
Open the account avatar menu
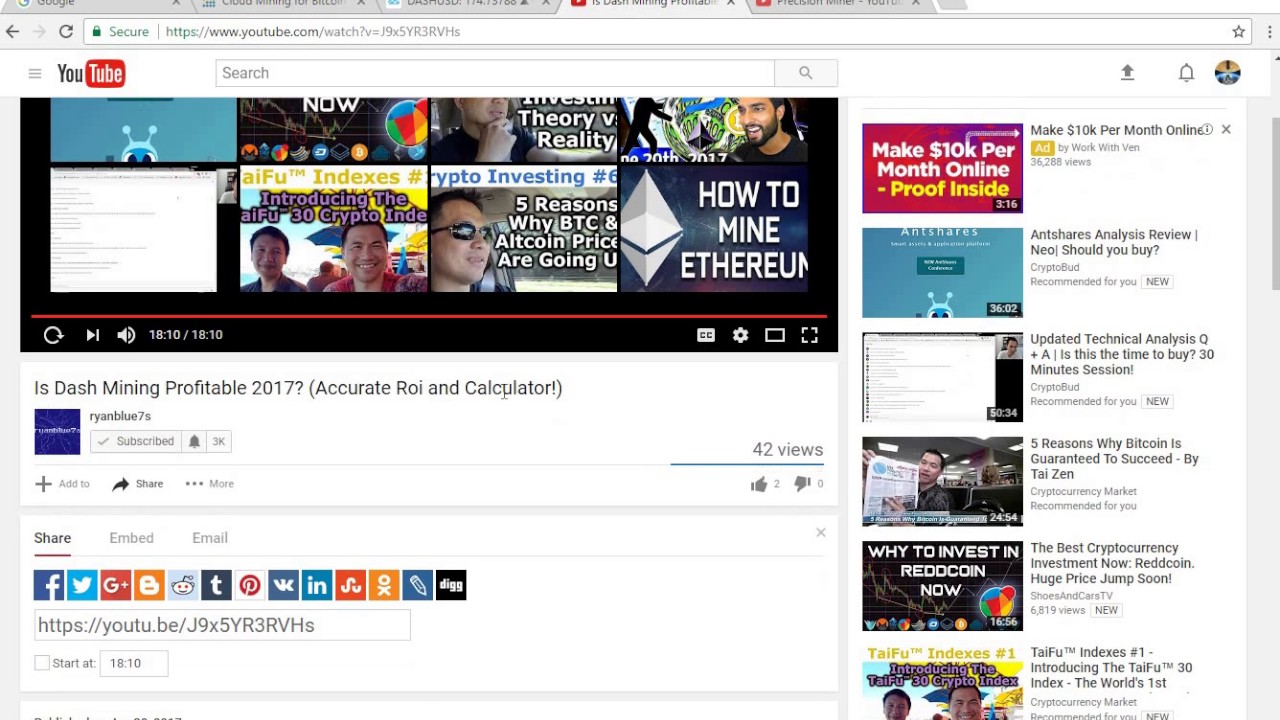(1227, 73)
